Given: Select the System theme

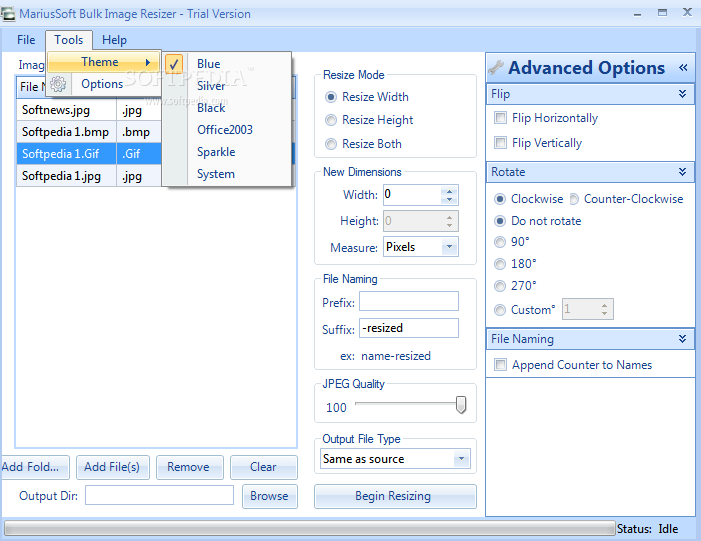Looking at the screenshot, I should tap(215, 174).
